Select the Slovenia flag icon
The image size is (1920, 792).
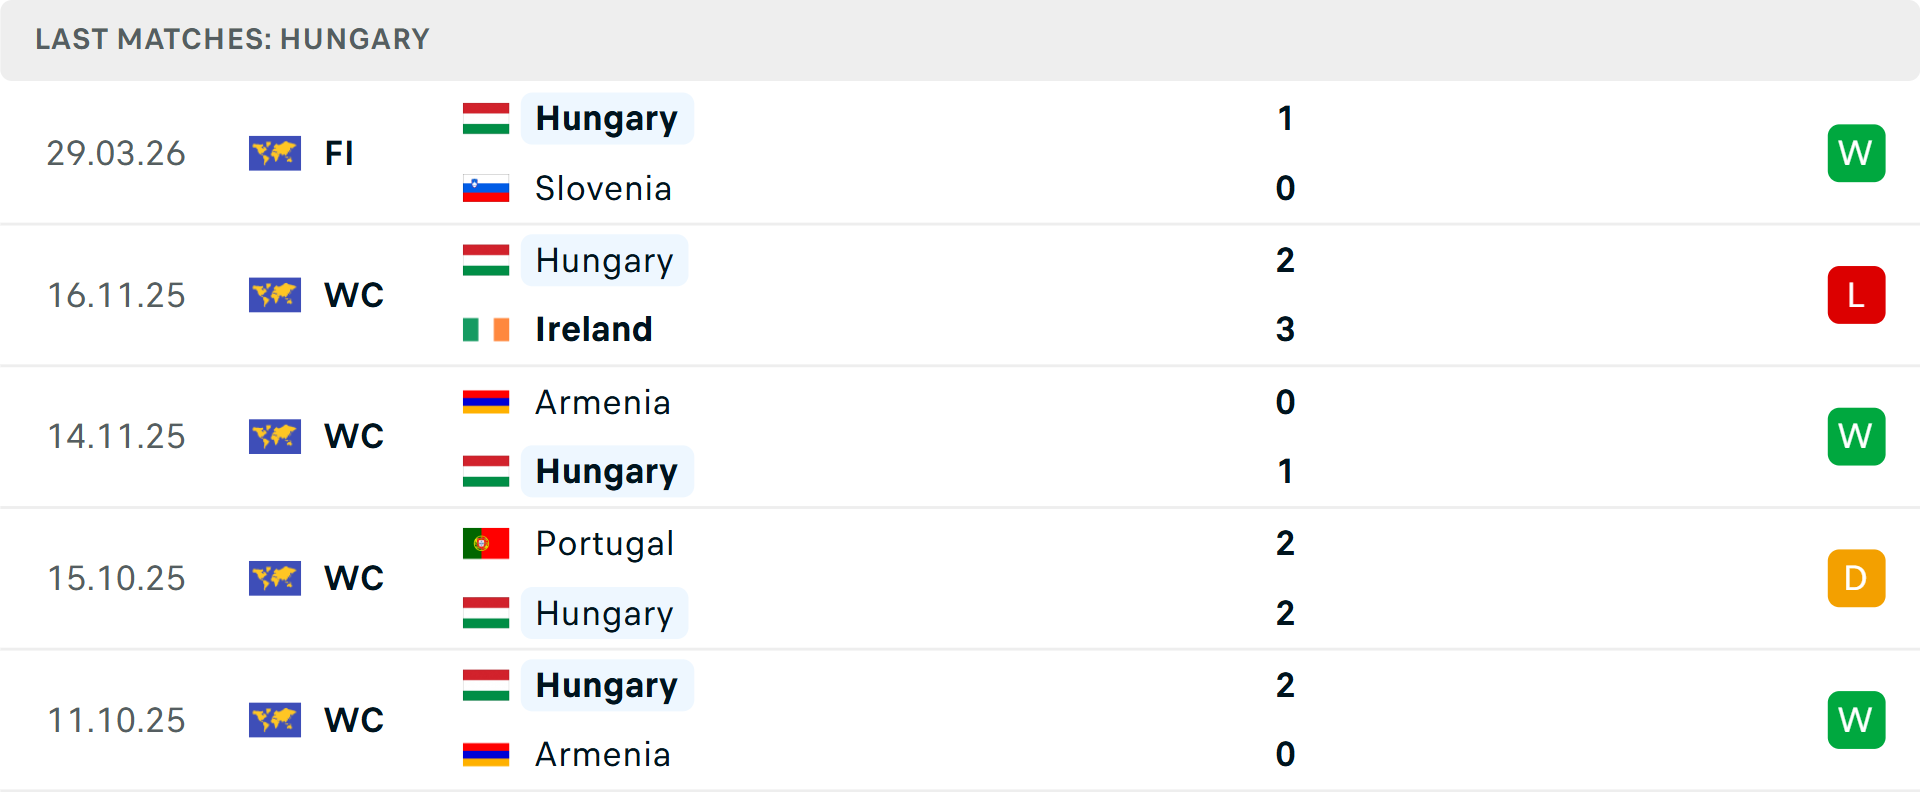[485, 188]
